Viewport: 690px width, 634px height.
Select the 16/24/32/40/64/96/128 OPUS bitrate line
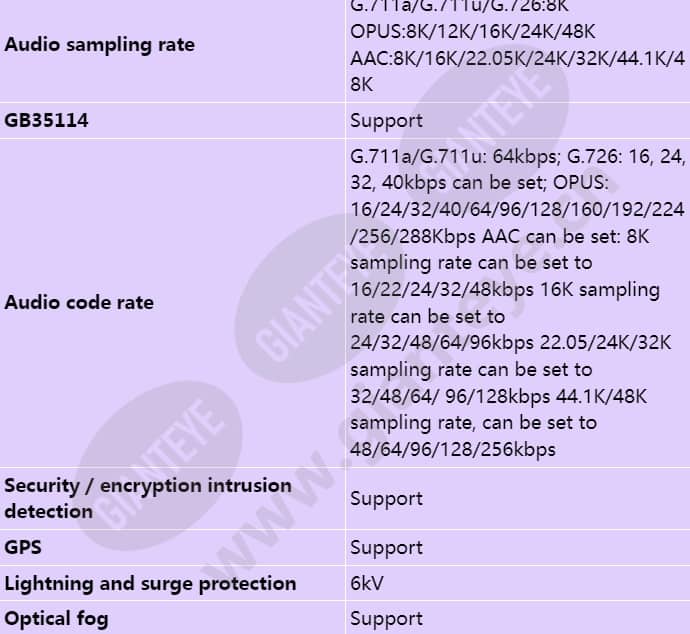coord(518,209)
